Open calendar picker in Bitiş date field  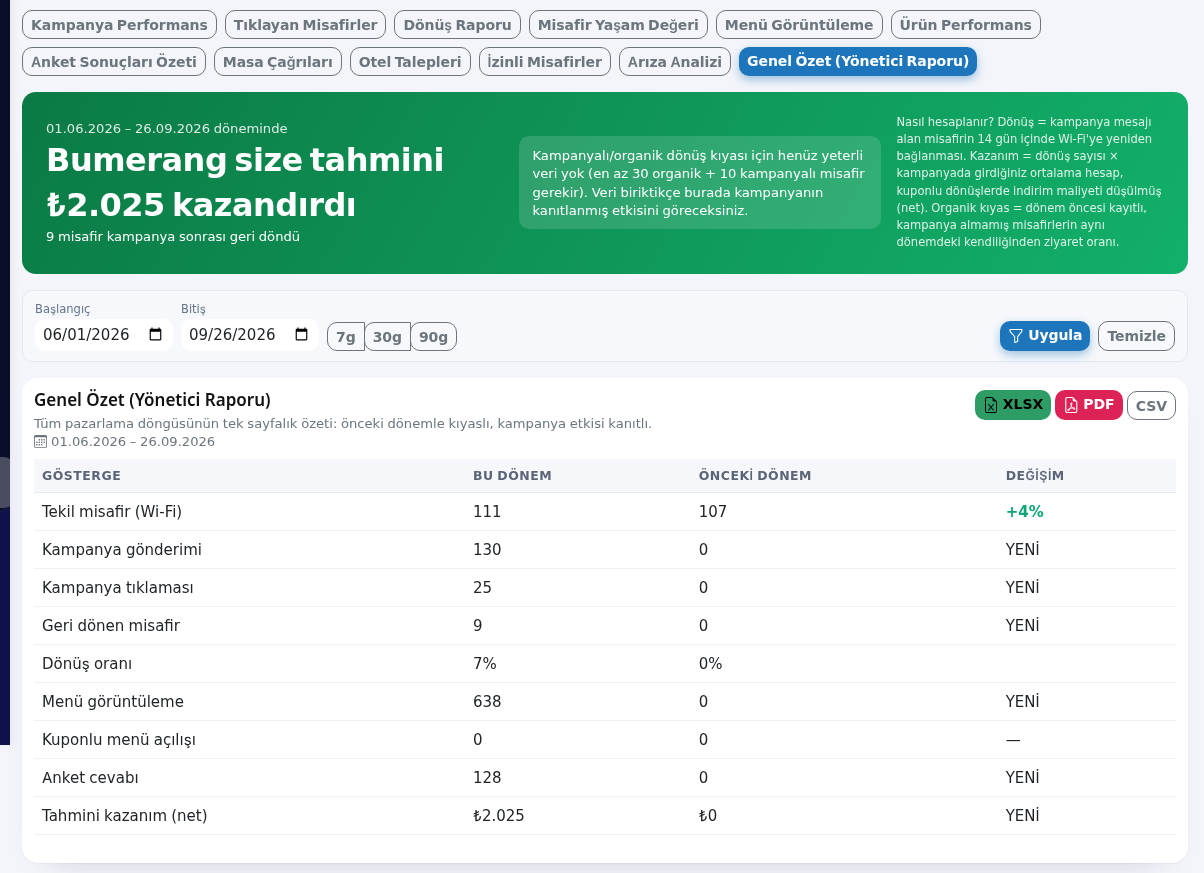(x=302, y=335)
